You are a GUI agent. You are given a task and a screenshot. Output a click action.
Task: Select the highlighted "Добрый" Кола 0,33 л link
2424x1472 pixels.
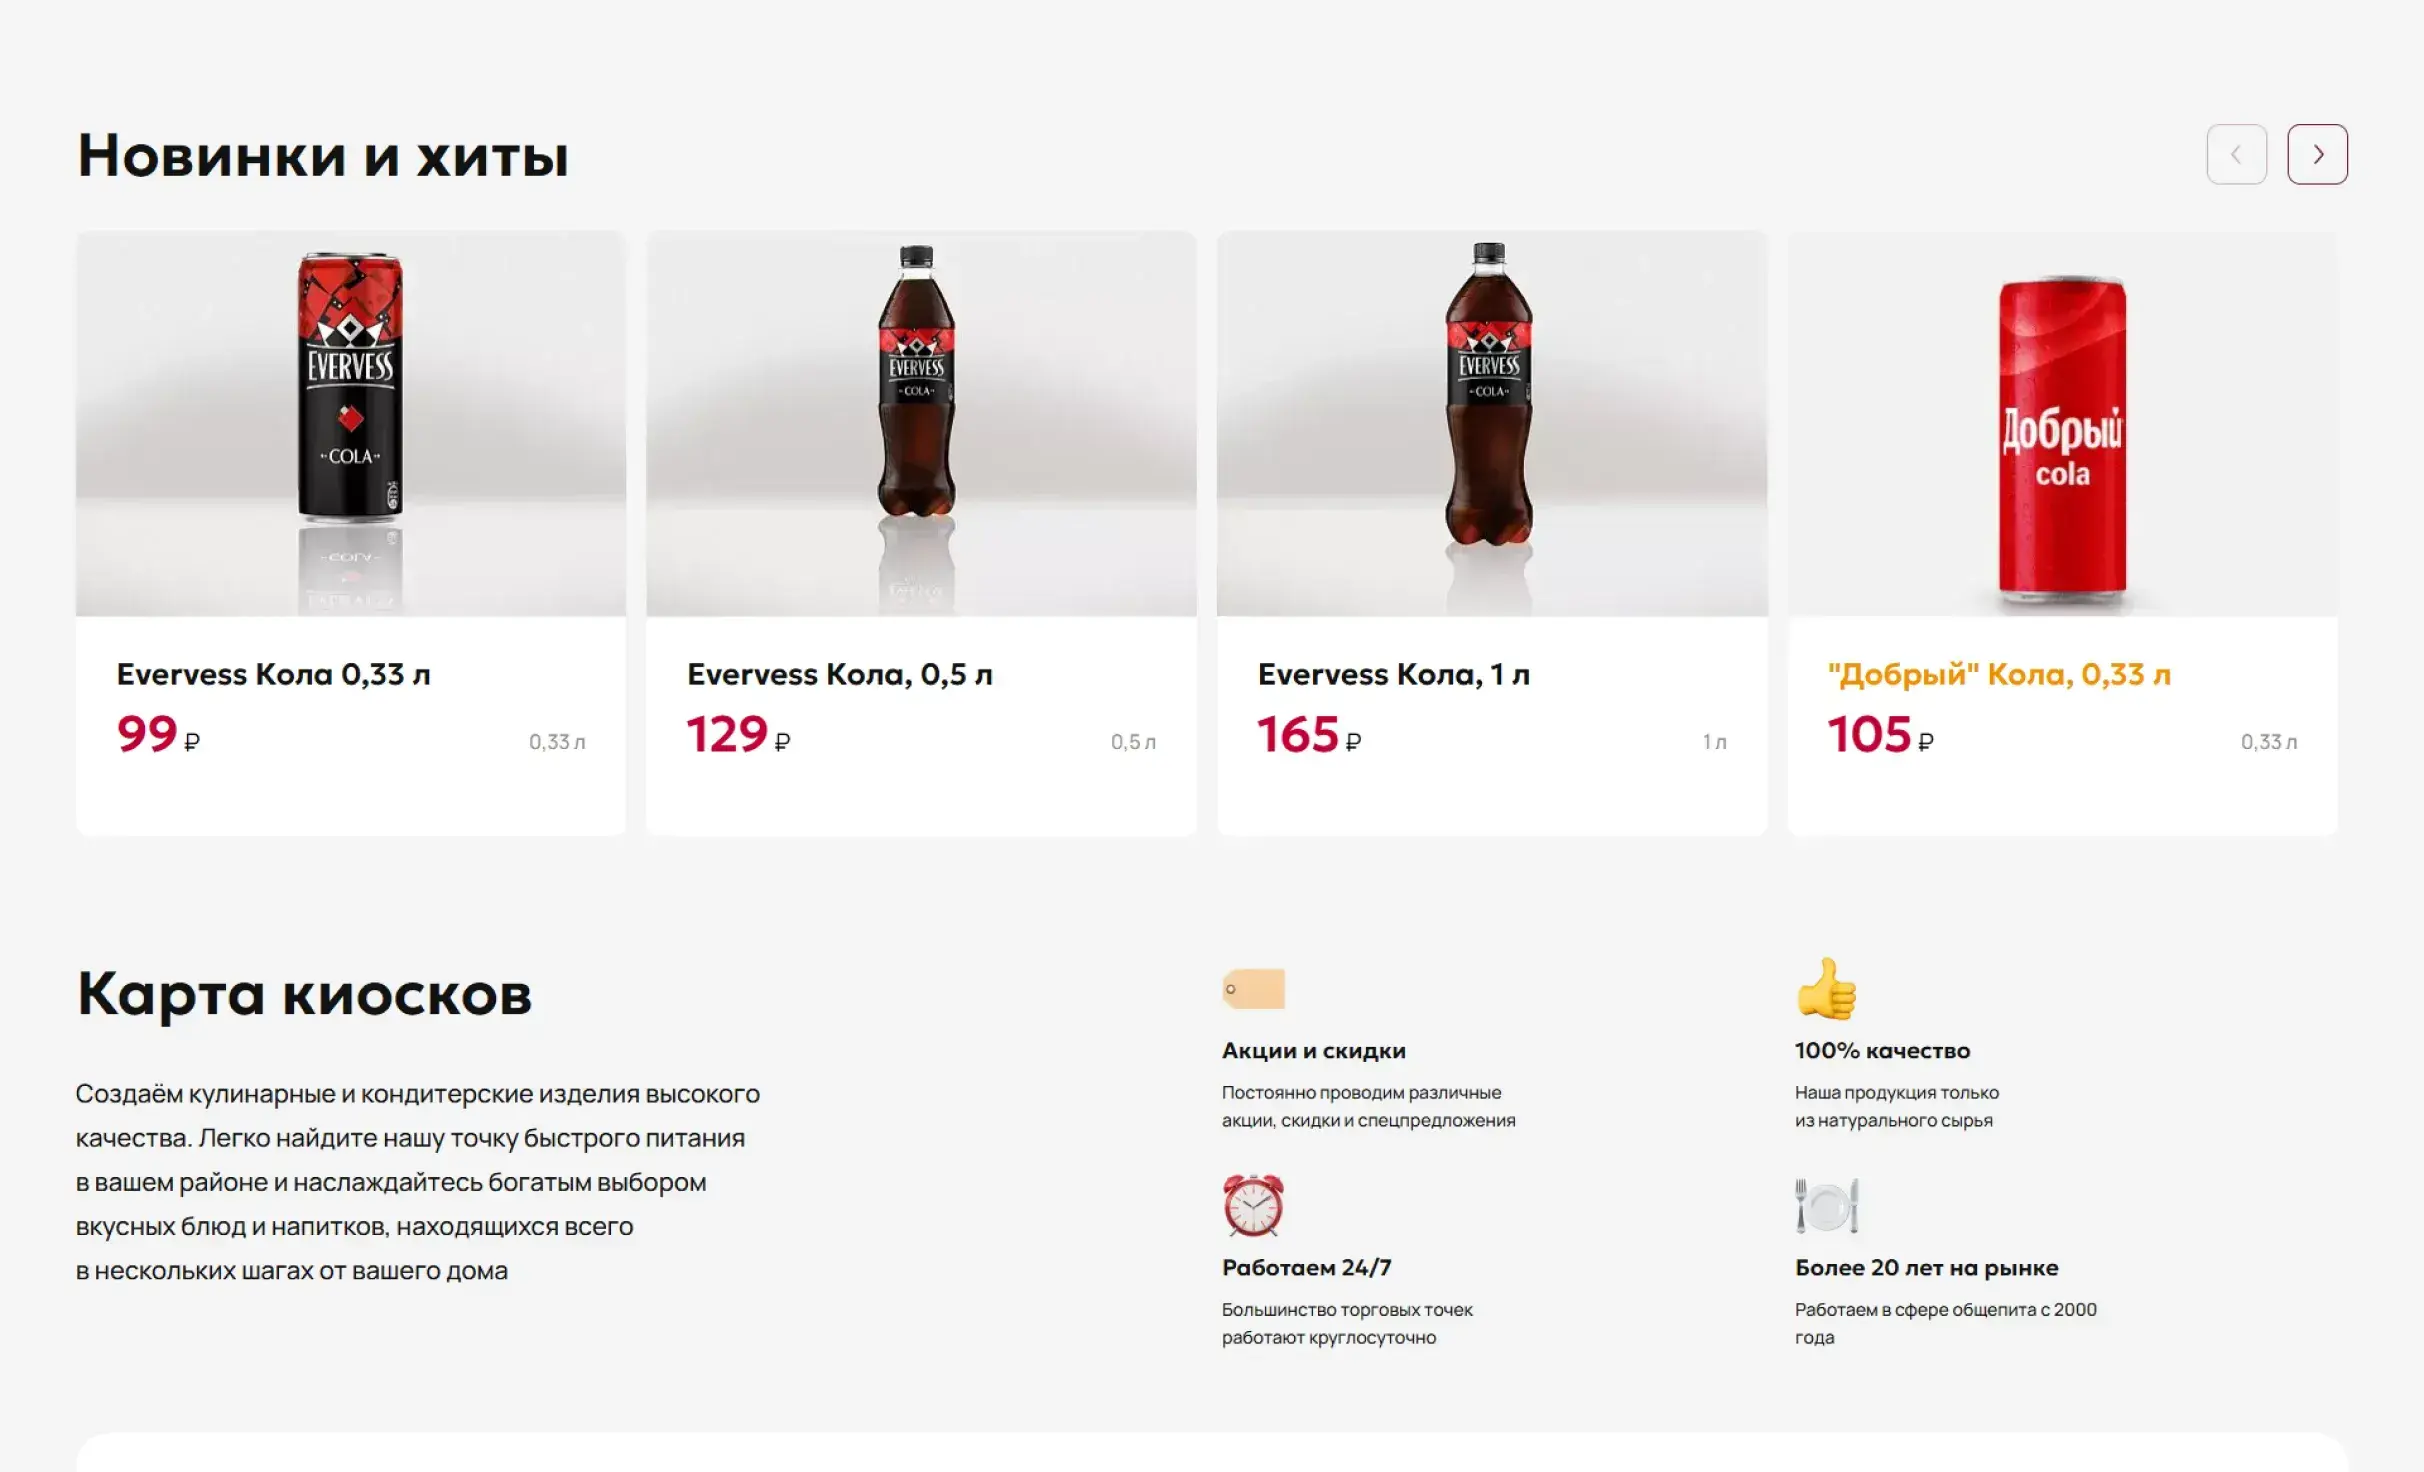(x=1998, y=674)
